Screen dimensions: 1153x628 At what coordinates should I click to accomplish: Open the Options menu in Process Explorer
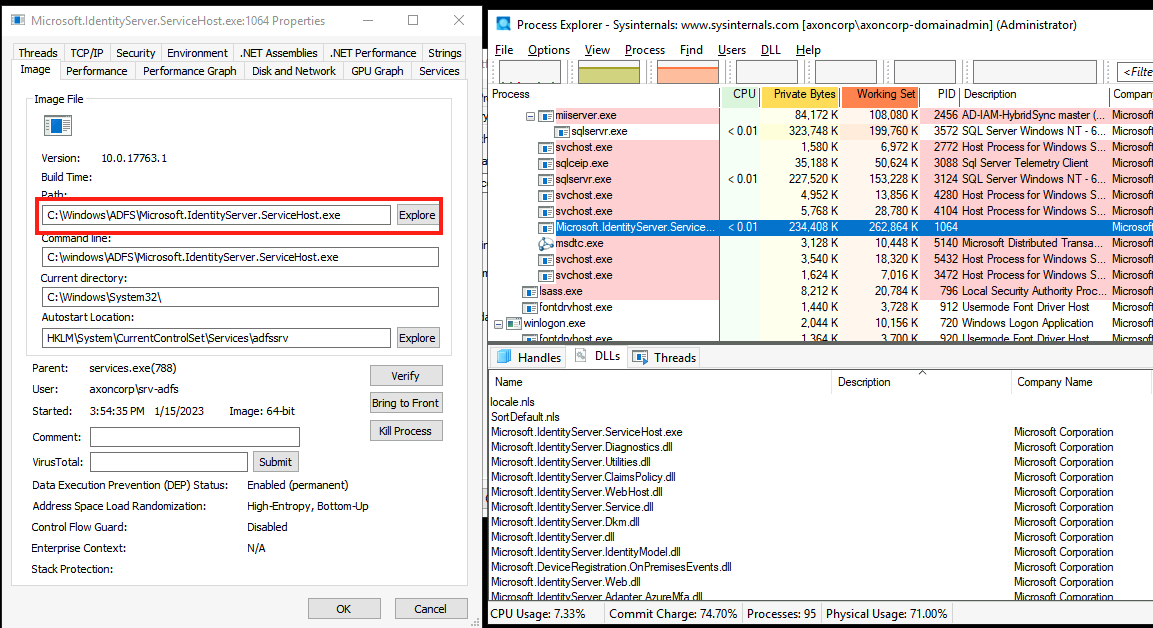tap(547, 49)
